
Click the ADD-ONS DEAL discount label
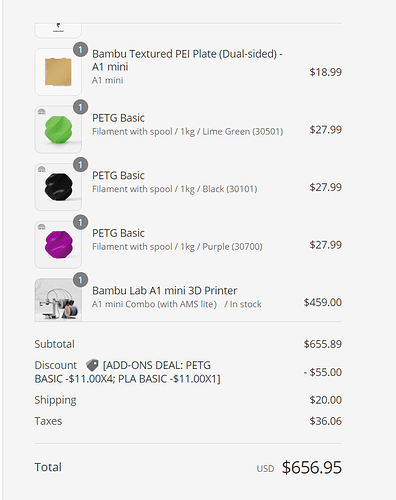coord(127,372)
